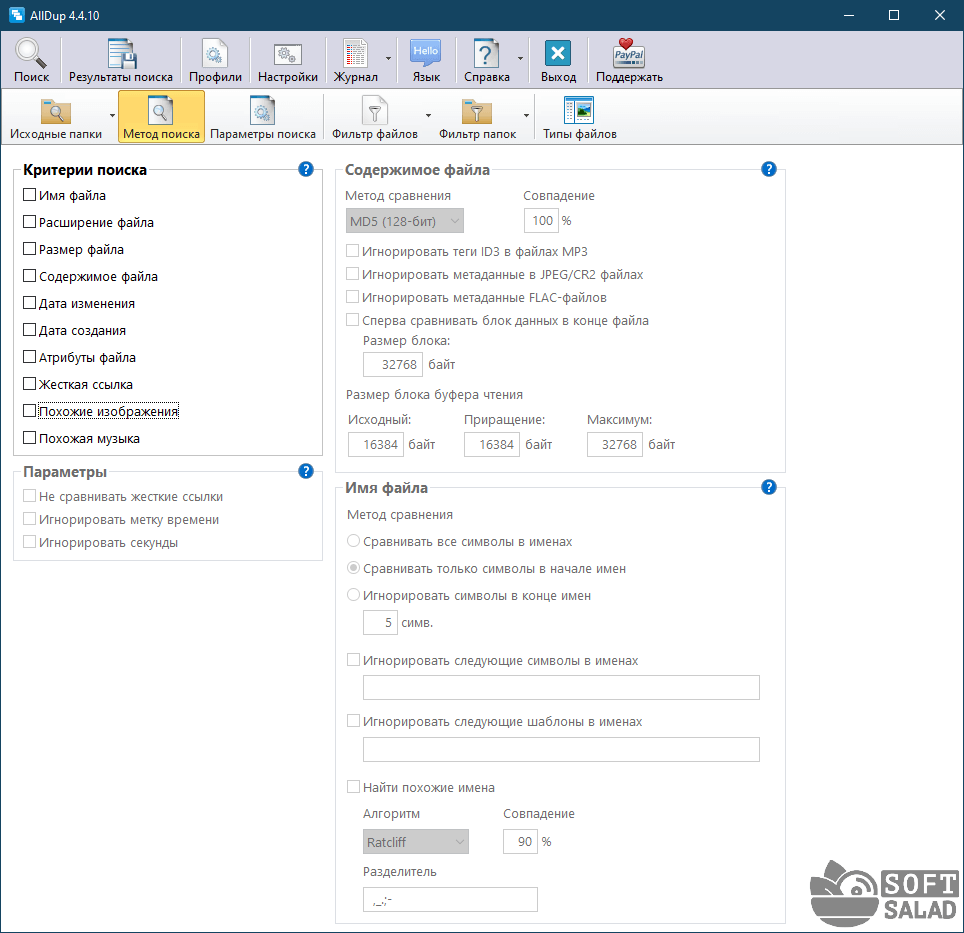Click help button beside Критерии поиска

(x=306, y=170)
